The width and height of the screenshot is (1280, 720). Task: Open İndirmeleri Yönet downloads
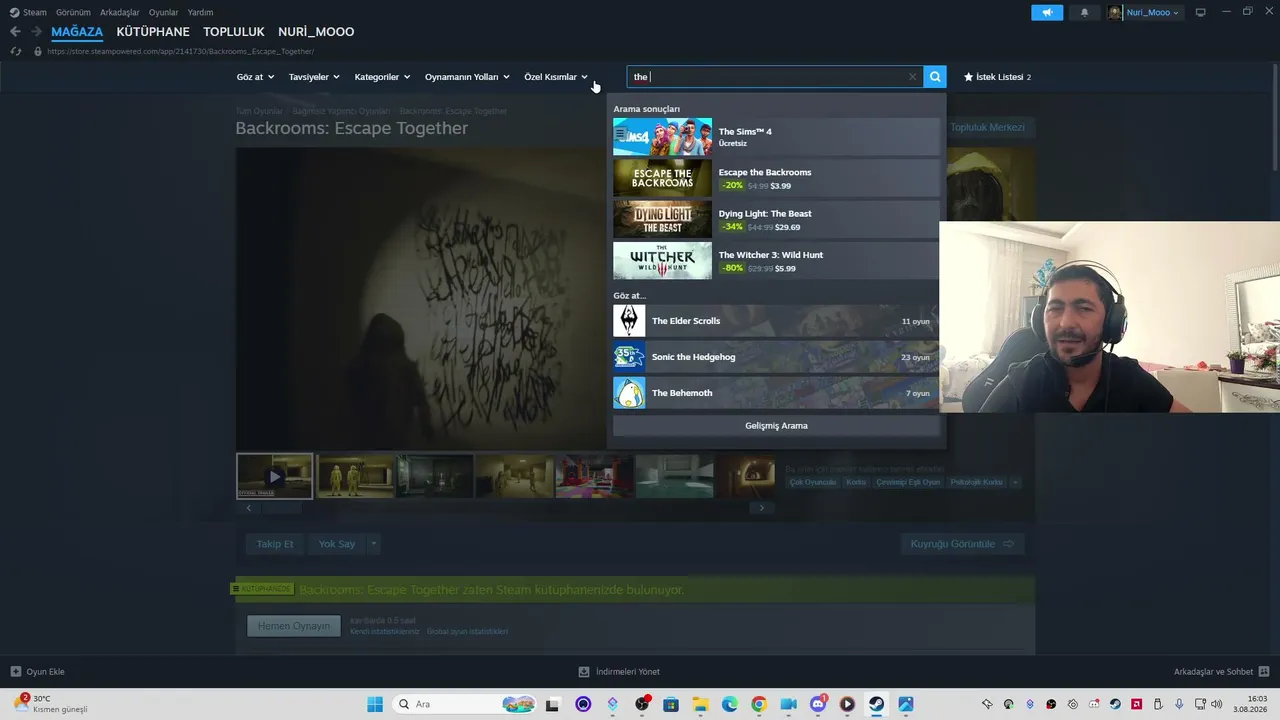619,672
